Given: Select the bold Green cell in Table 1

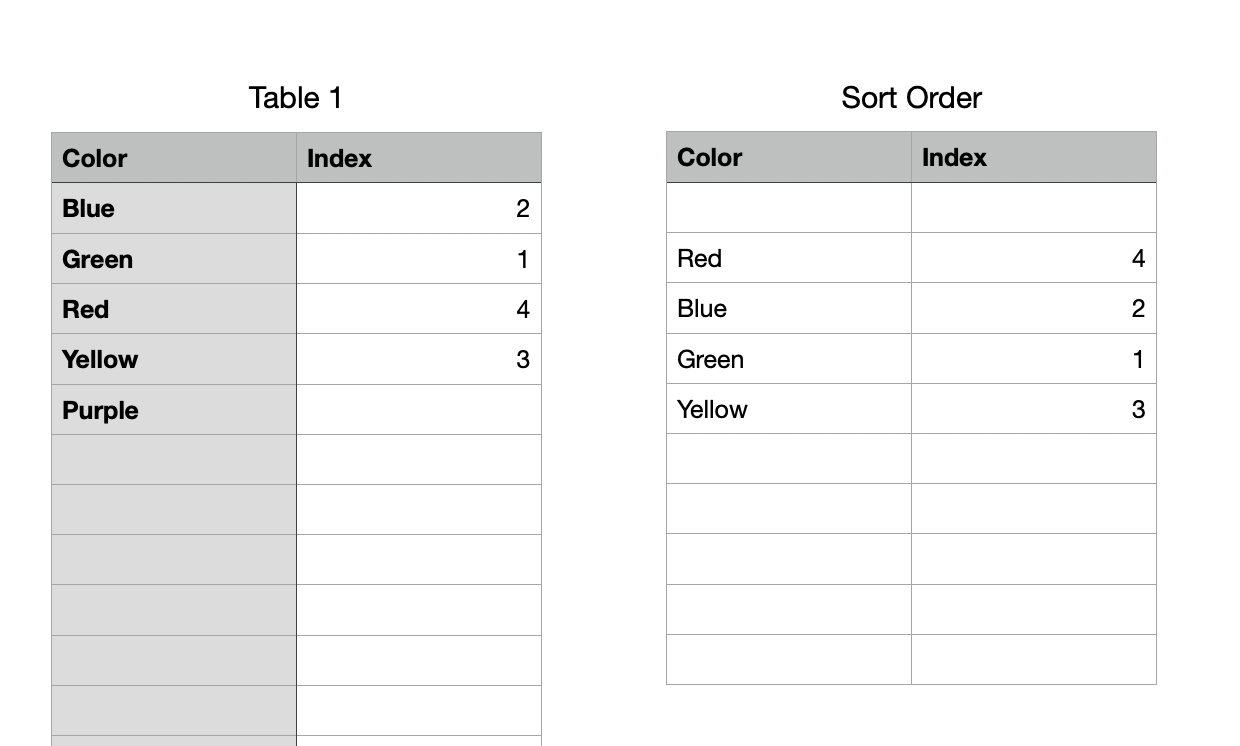Looking at the screenshot, I should [x=173, y=260].
